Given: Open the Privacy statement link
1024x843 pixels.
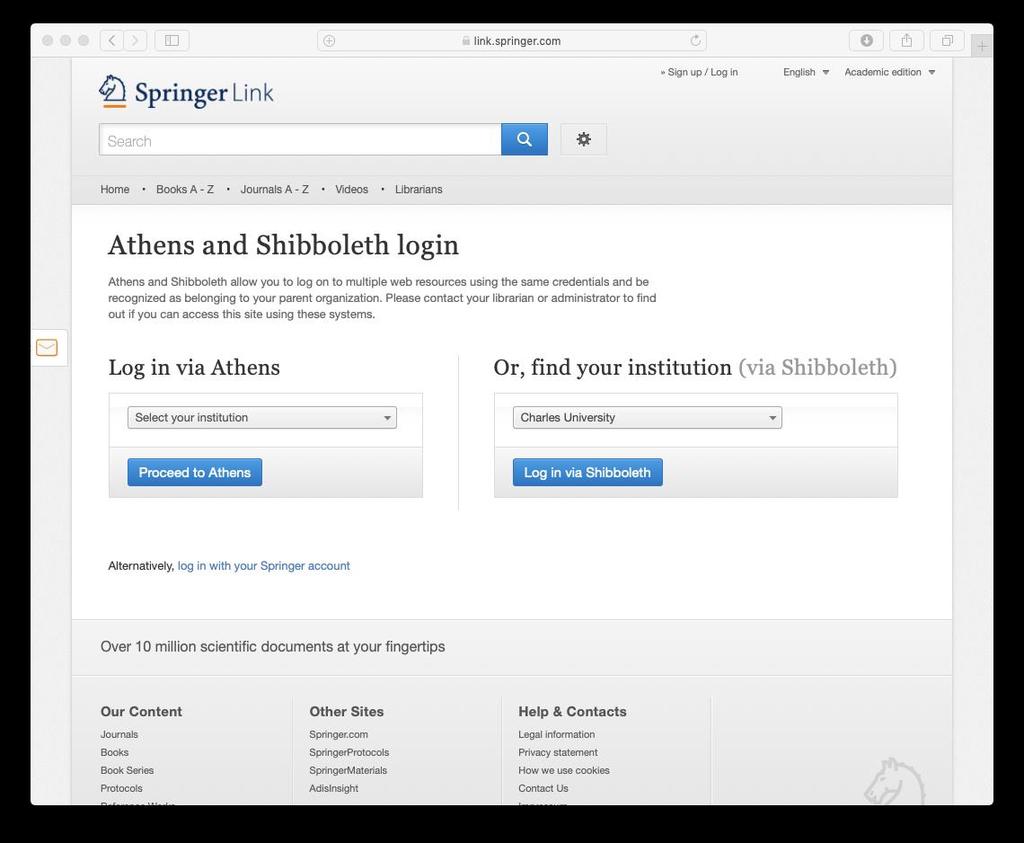Looking at the screenshot, I should [x=558, y=752].
